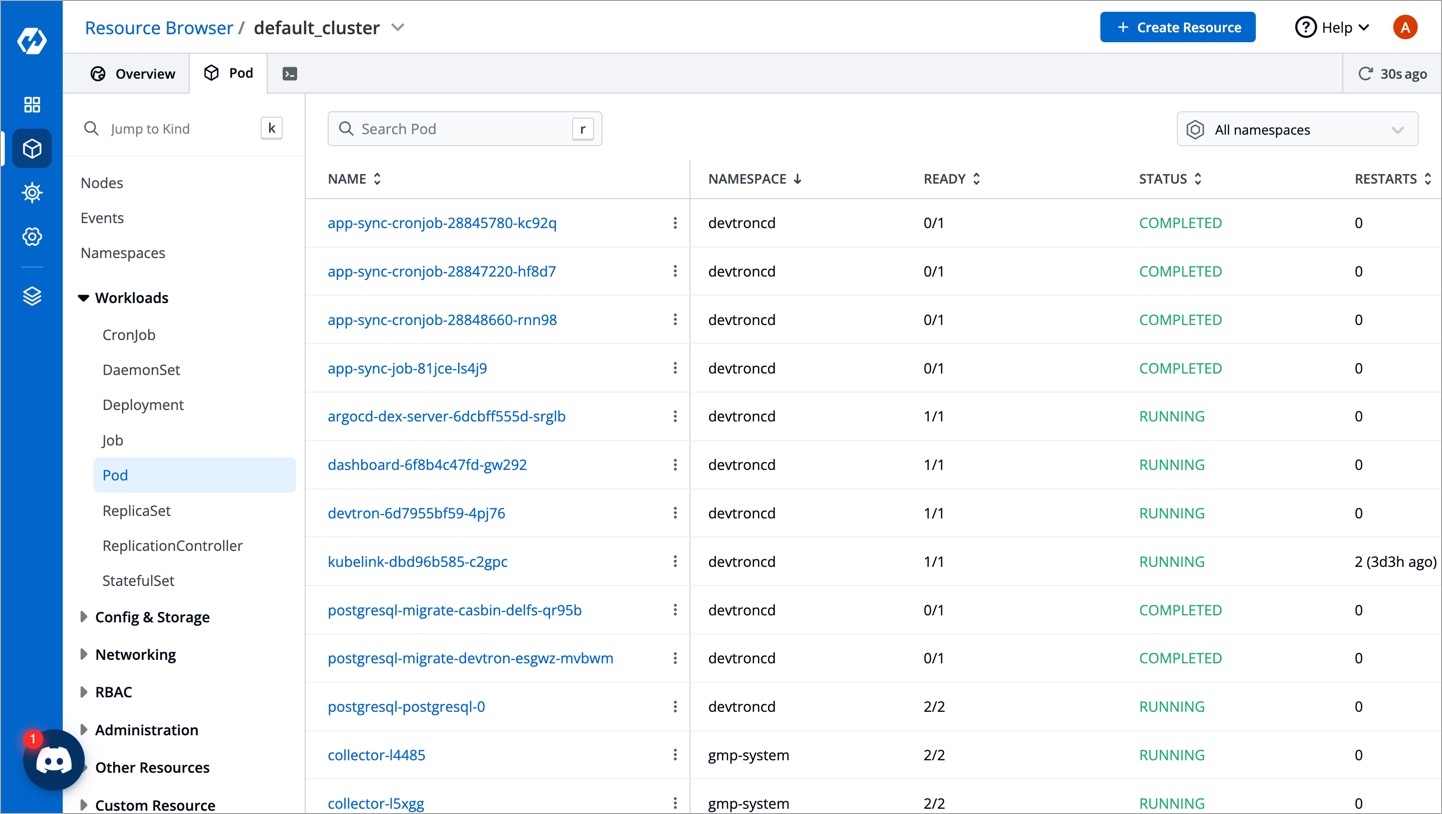Open the Resource Browser cube icon

coord(32,149)
